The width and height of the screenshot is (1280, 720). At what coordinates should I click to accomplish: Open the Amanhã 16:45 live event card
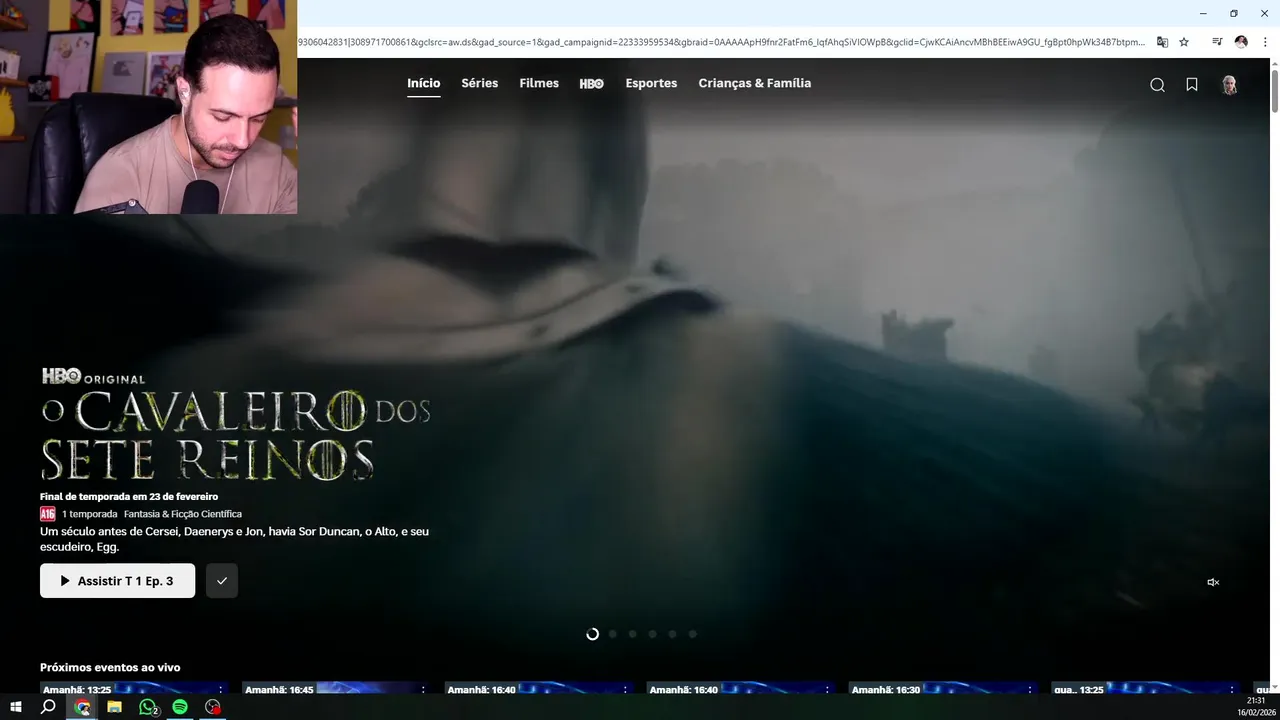coord(336,688)
